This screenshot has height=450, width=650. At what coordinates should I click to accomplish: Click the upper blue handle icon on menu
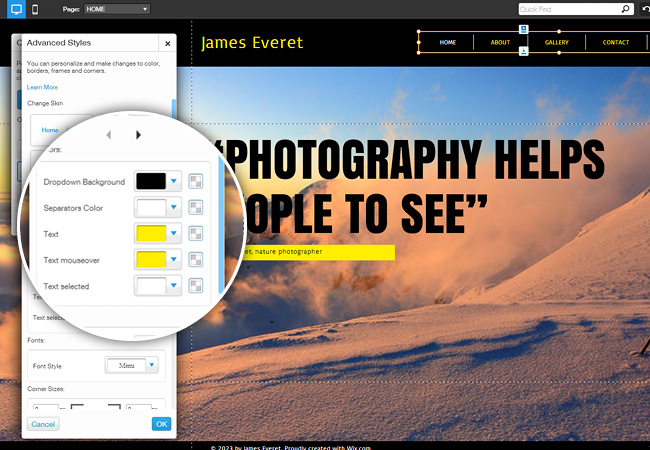coord(524,29)
